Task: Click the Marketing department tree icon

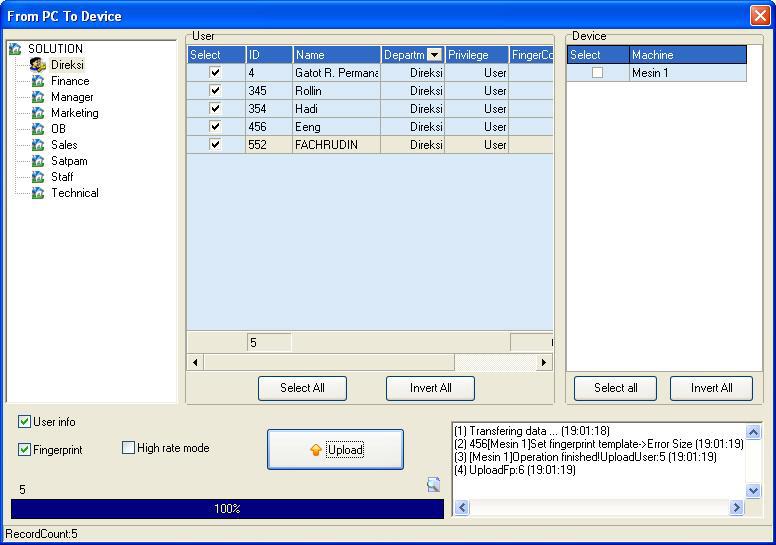Action: tap(38, 113)
